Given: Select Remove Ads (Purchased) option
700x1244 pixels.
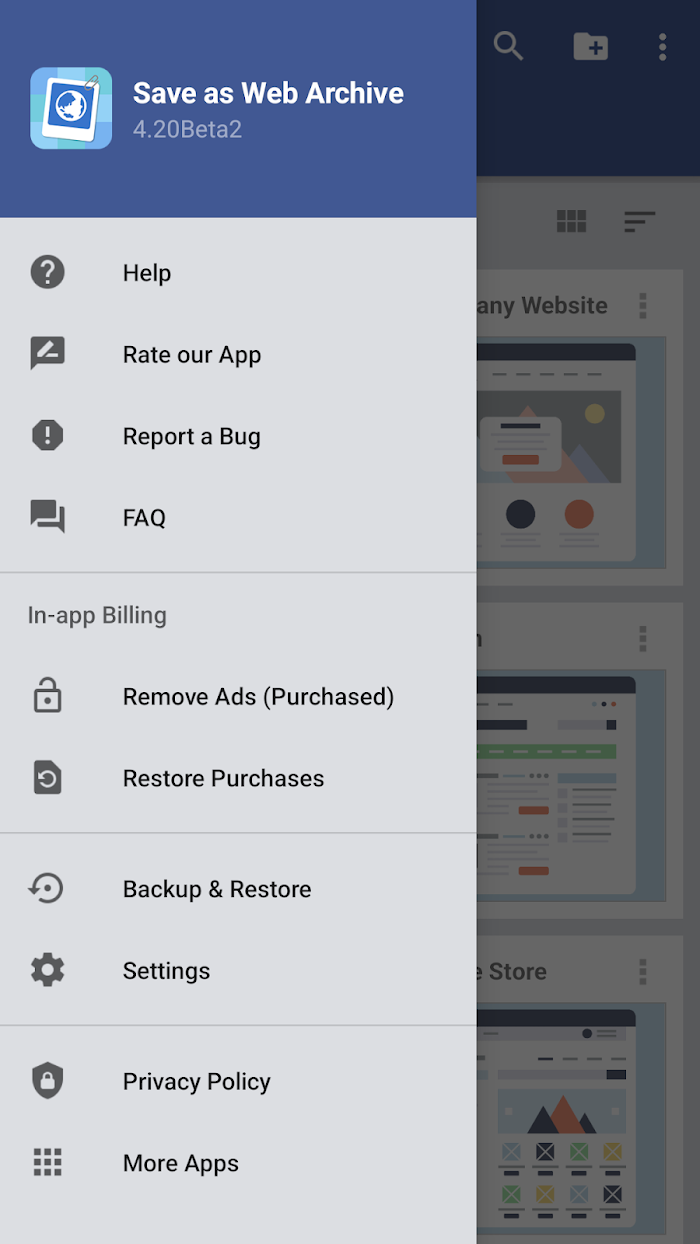Looking at the screenshot, I should point(238,696).
